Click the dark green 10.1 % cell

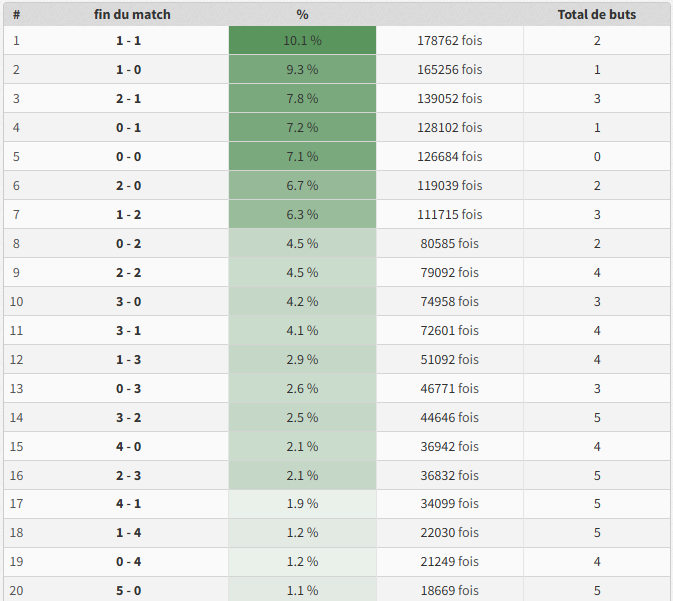coord(302,41)
